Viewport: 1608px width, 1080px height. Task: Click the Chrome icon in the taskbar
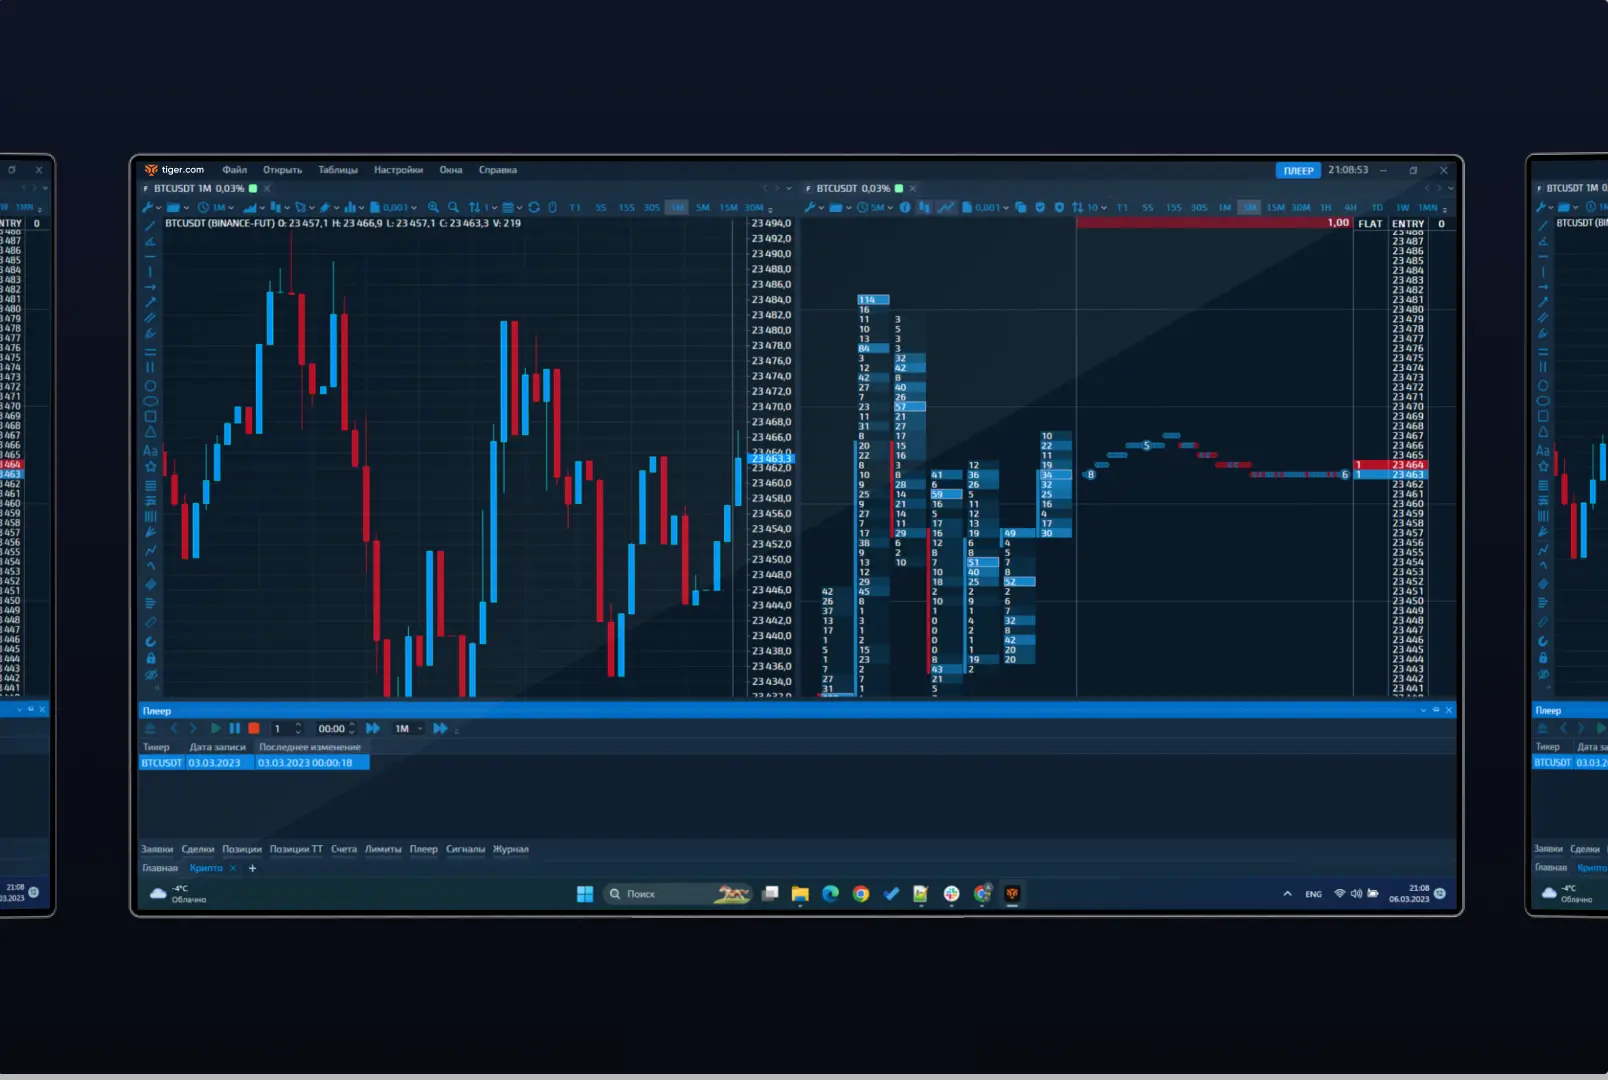[861, 894]
